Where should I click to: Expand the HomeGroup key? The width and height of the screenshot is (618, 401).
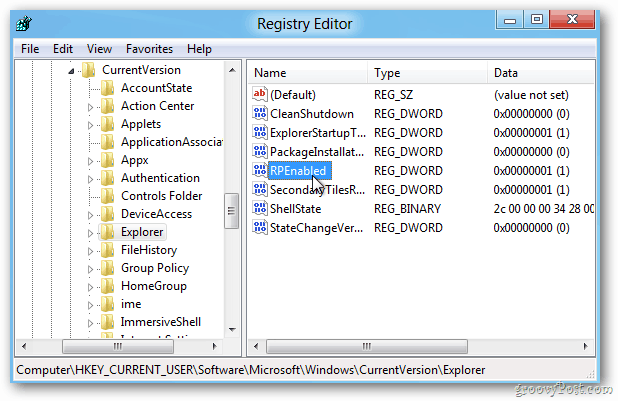click(90, 287)
